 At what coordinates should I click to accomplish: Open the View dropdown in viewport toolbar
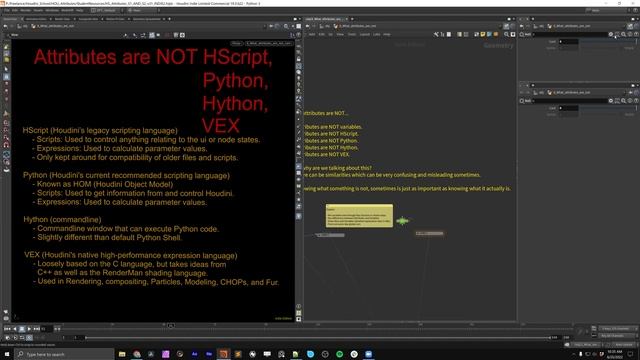[15, 35]
